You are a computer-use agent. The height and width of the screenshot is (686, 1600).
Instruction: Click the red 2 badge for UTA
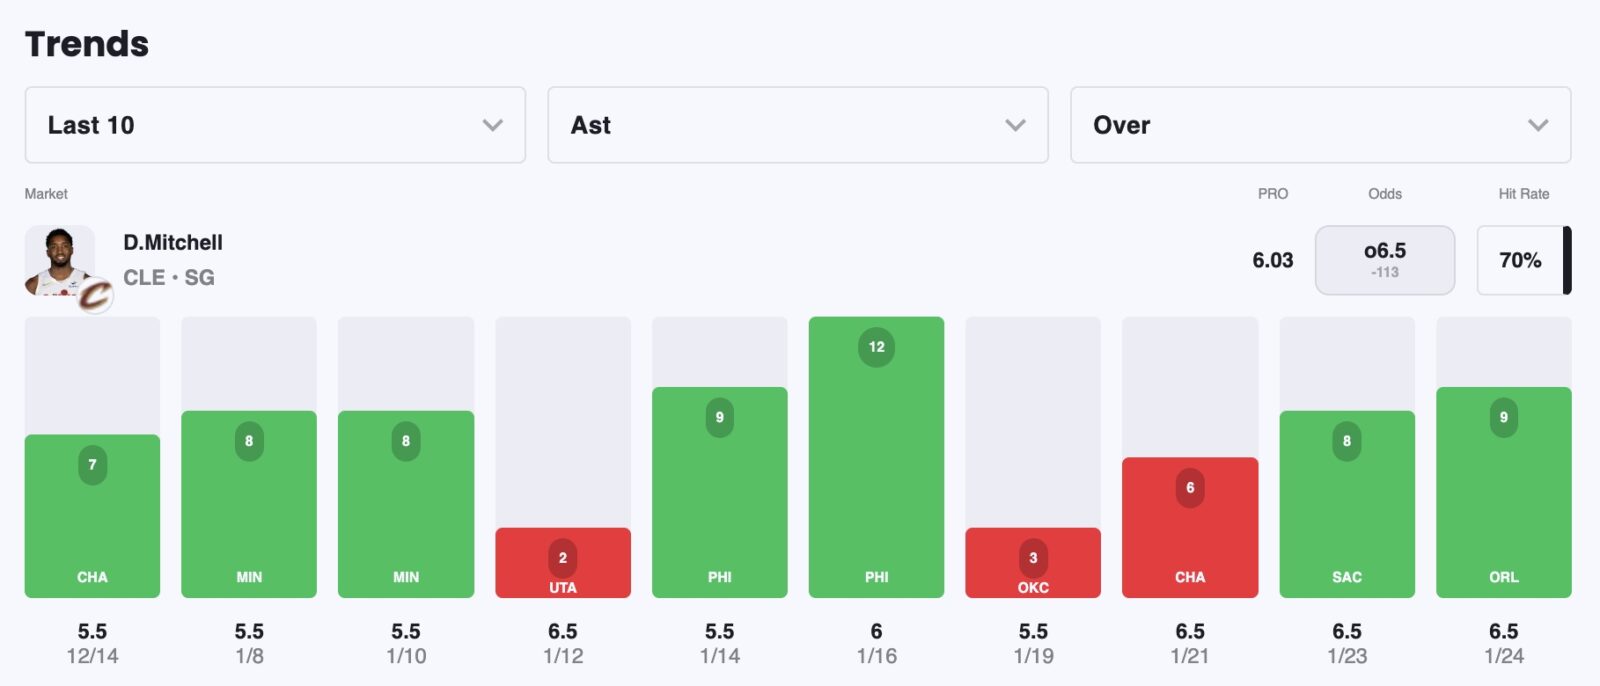(x=562, y=558)
